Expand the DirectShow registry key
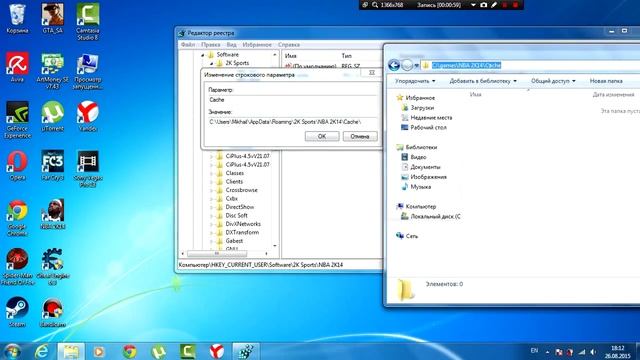The image size is (640, 360). point(211,207)
